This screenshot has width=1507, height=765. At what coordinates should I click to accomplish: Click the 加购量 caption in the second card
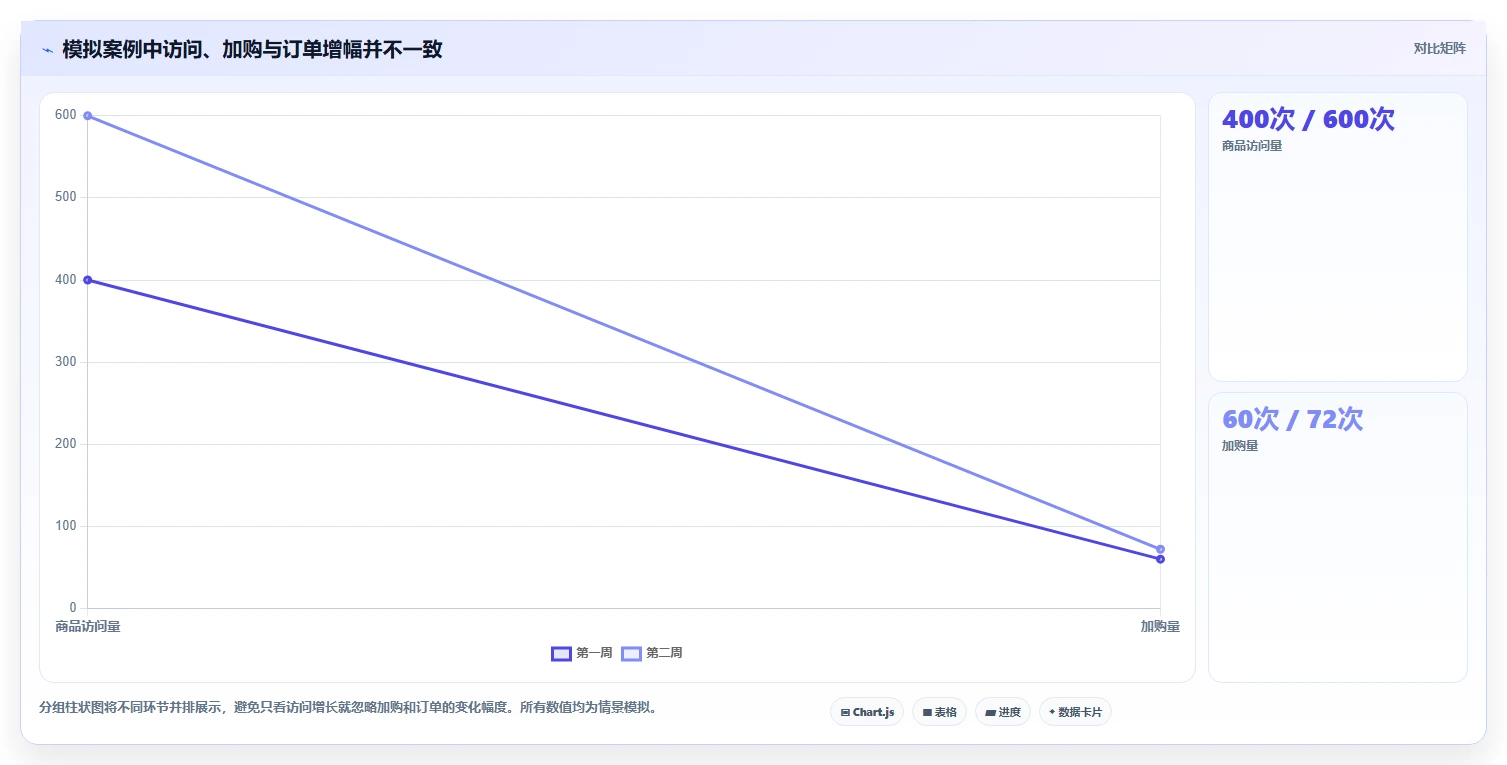1240,446
